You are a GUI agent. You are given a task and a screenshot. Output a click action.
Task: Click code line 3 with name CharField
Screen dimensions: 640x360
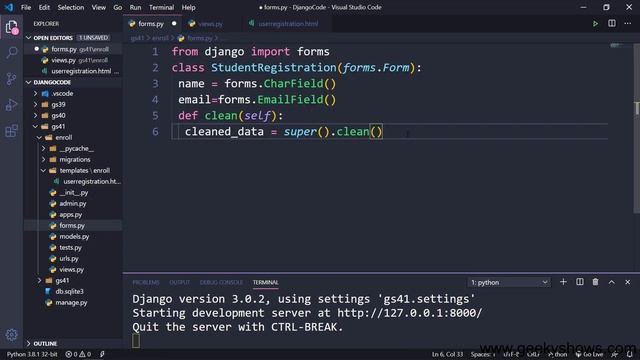coord(257,84)
